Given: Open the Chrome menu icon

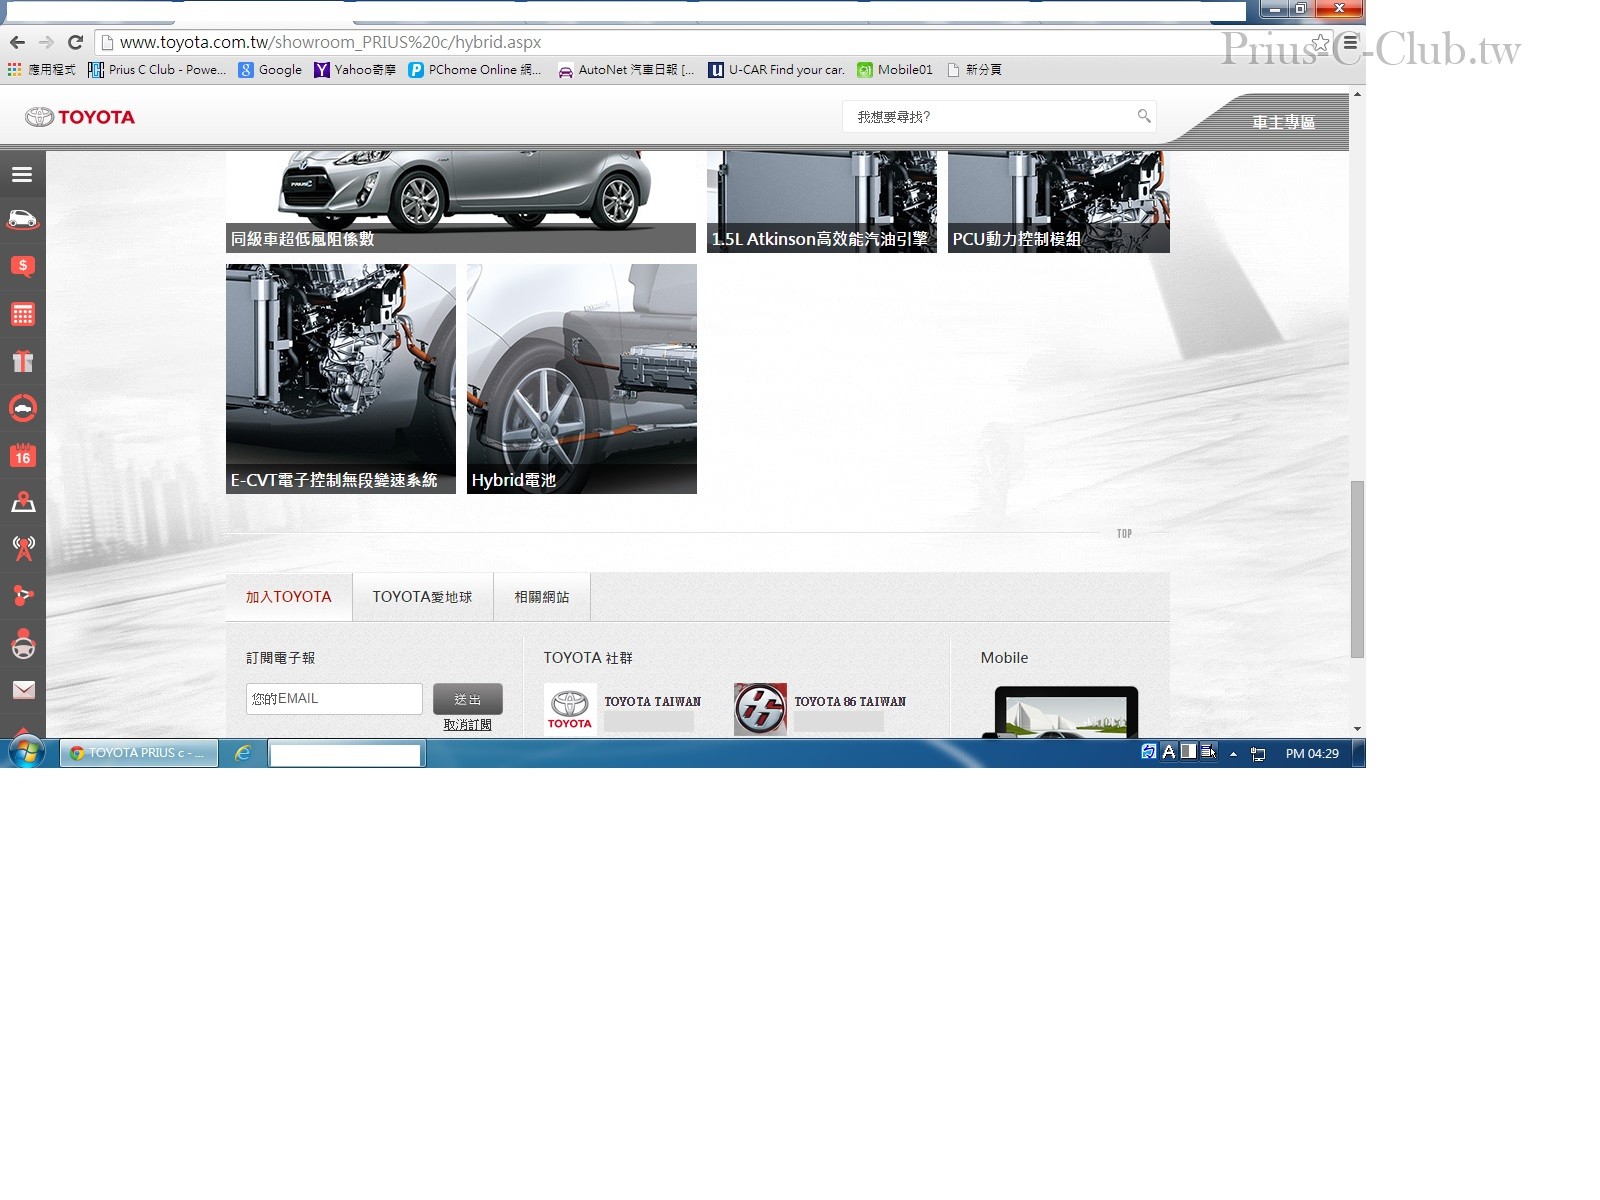Looking at the screenshot, I should click(x=1350, y=43).
